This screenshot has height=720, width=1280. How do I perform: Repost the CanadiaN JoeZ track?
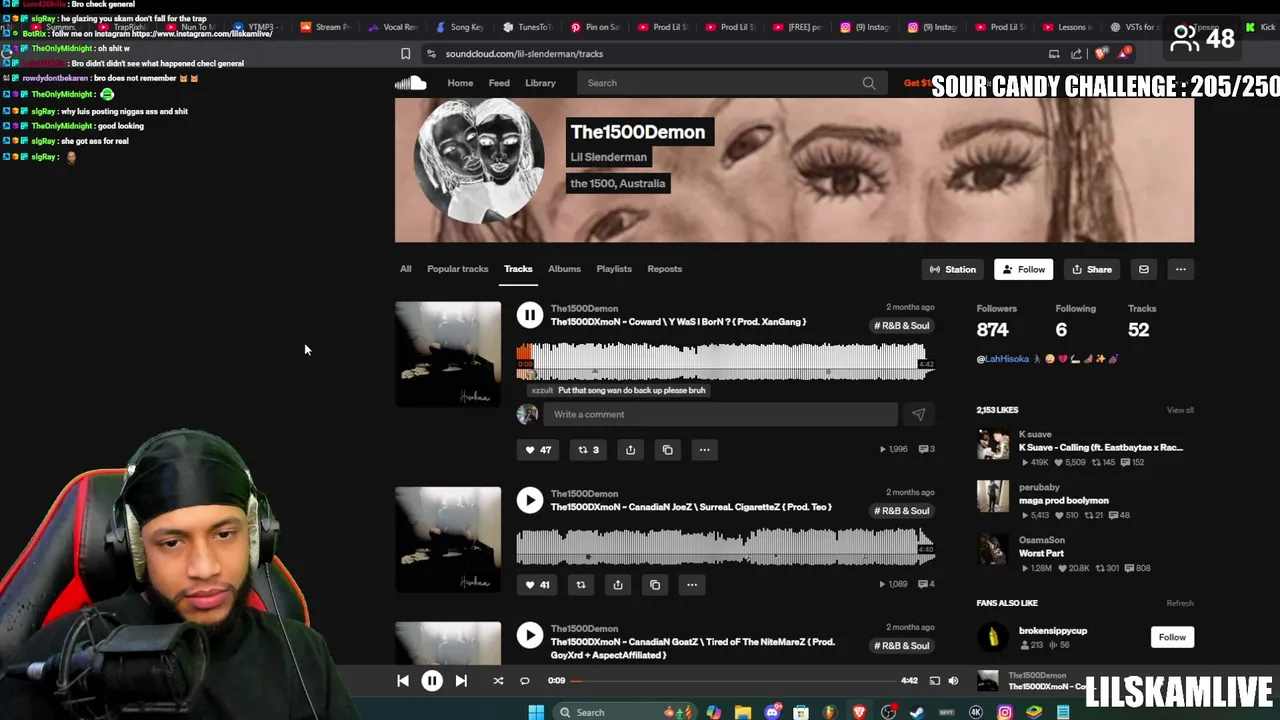581,585
